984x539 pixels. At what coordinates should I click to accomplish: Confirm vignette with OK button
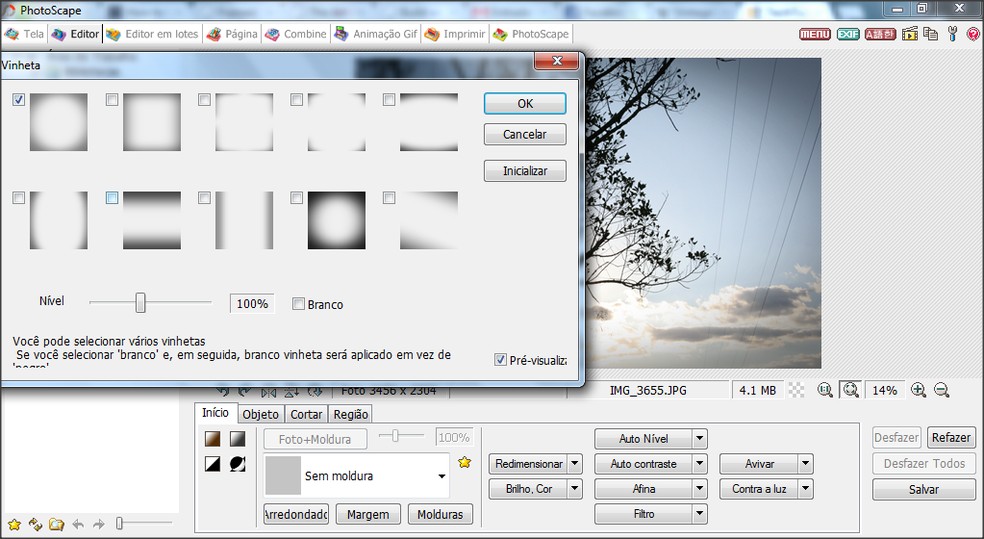click(x=525, y=104)
